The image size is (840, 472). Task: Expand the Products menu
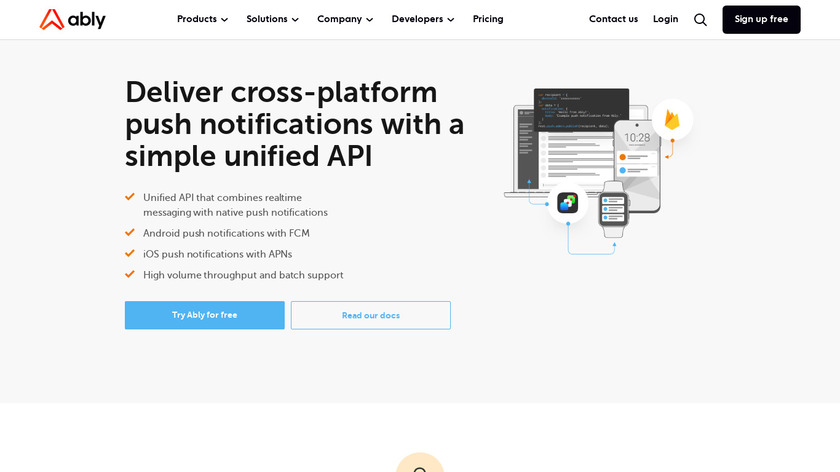202,19
